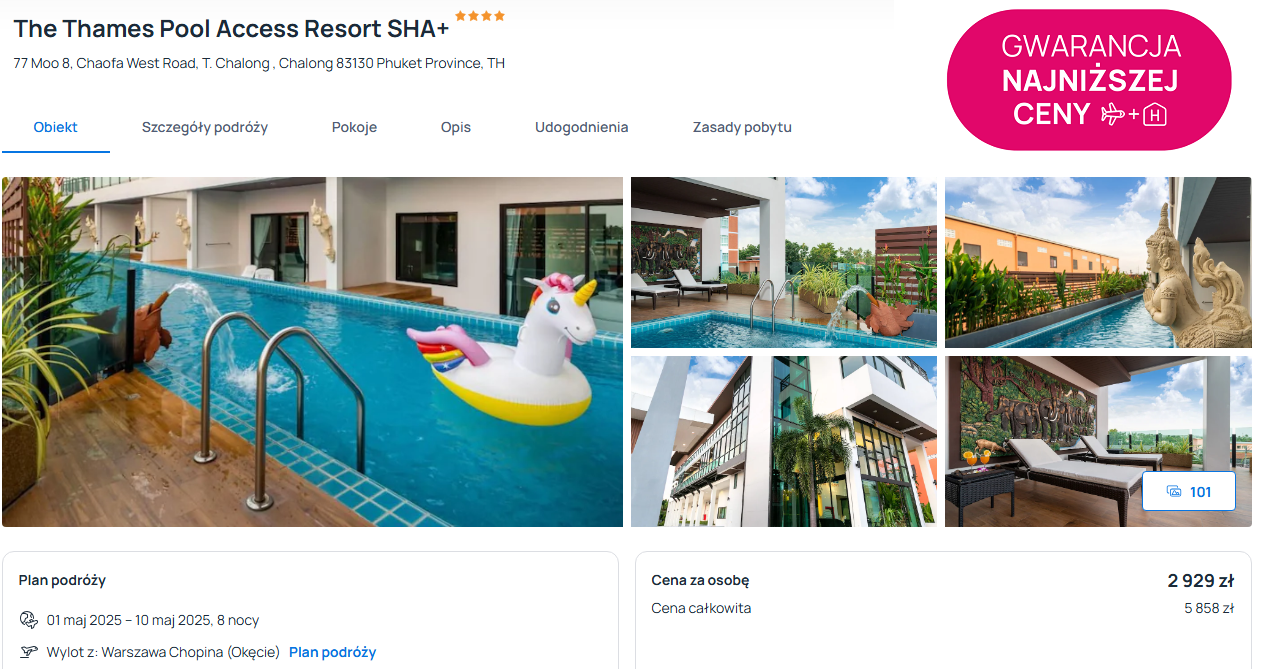Screen dimensions: 1267x669
Task: Open the photo gallery icon showing 101
Action: (1188, 492)
